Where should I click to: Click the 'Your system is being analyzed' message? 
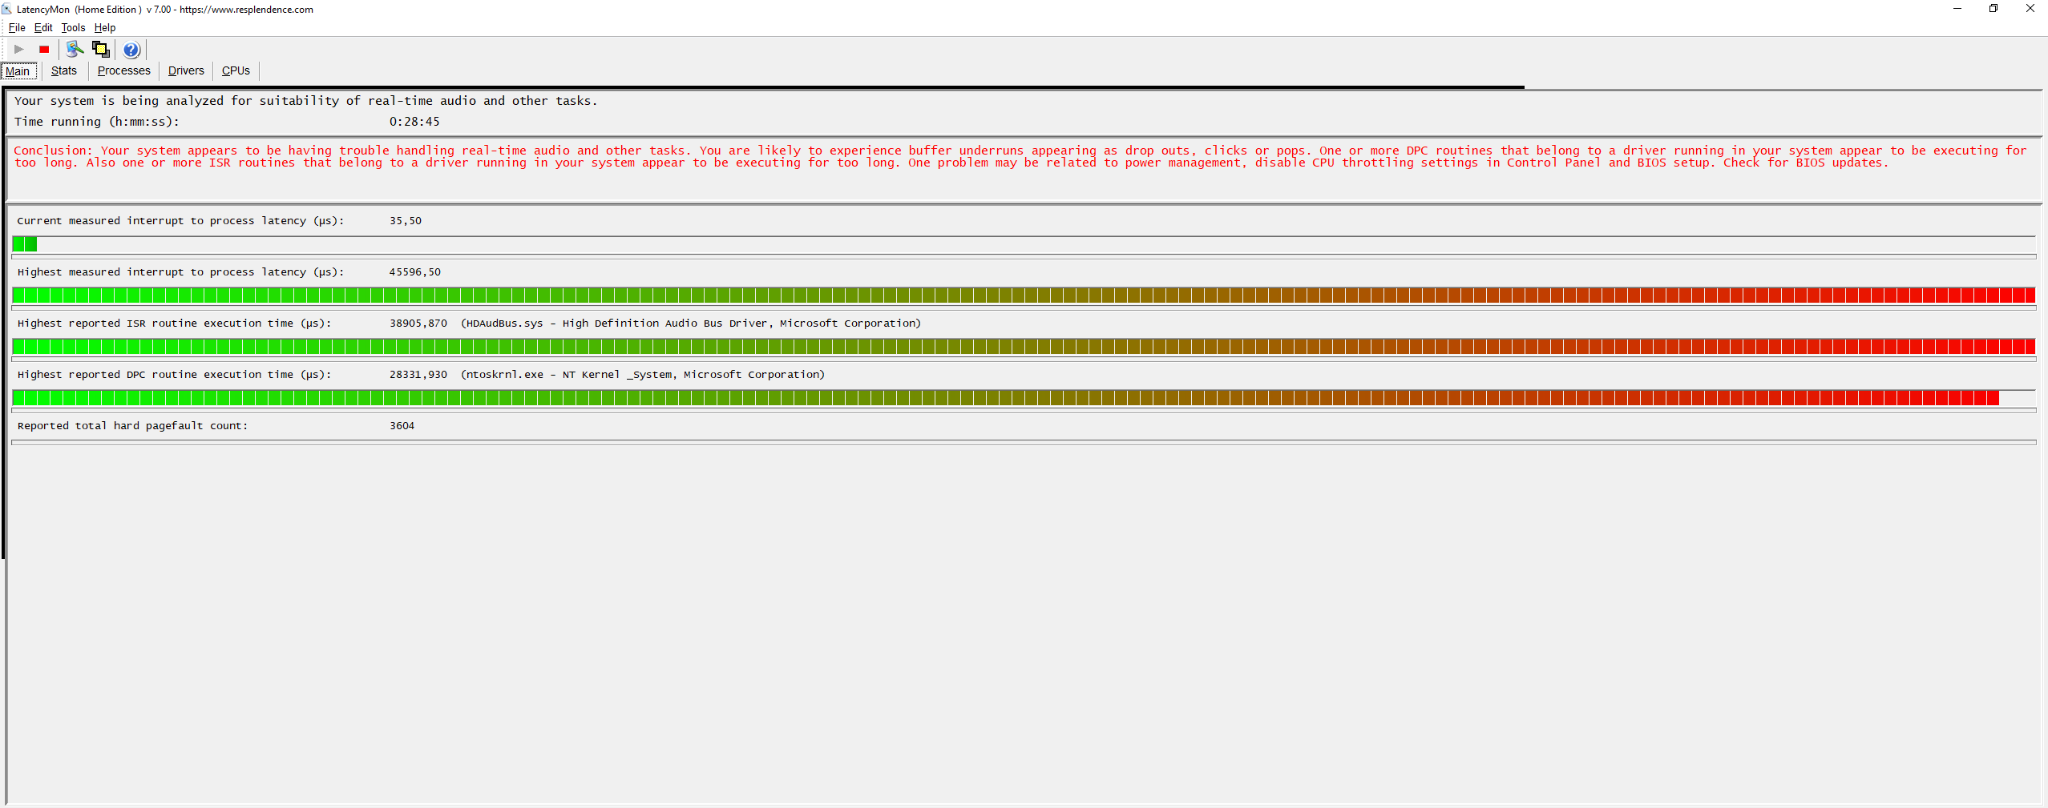point(306,101)
